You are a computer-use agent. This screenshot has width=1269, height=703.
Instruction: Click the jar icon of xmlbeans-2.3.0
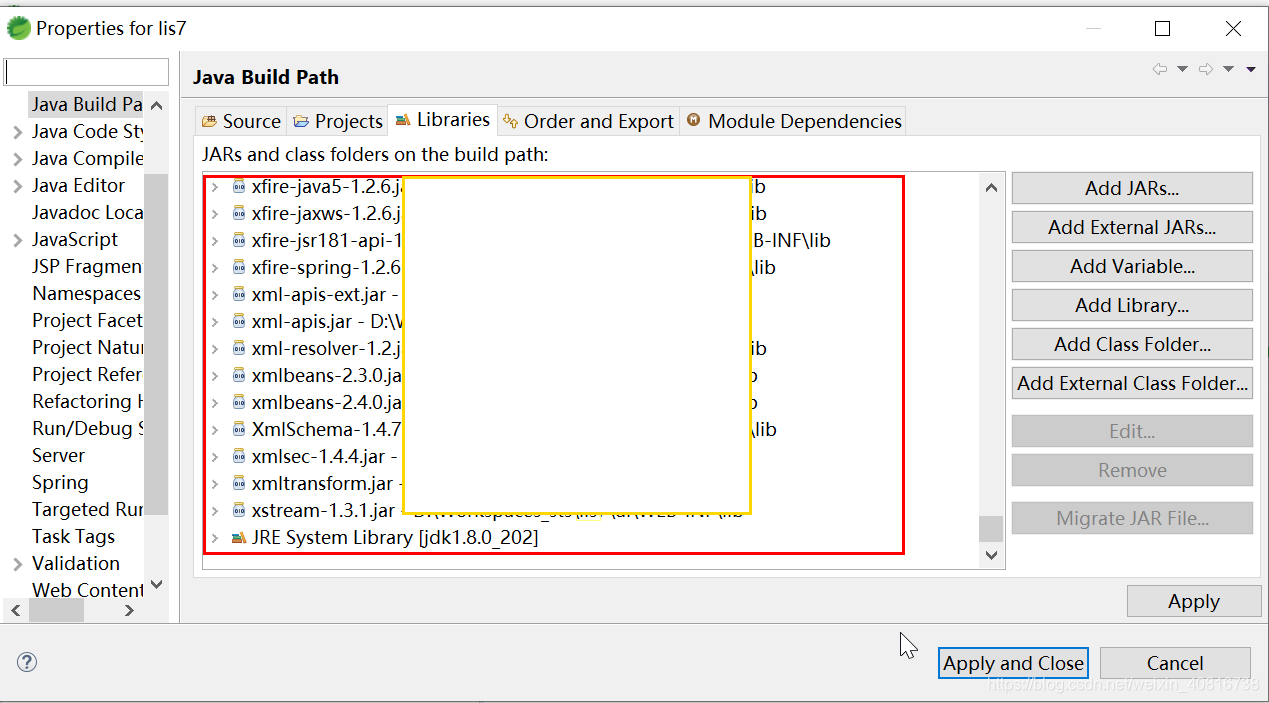239,375
